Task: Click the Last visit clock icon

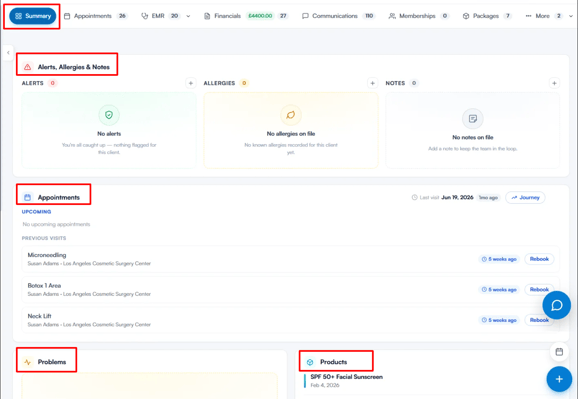Action: point(414,198)
